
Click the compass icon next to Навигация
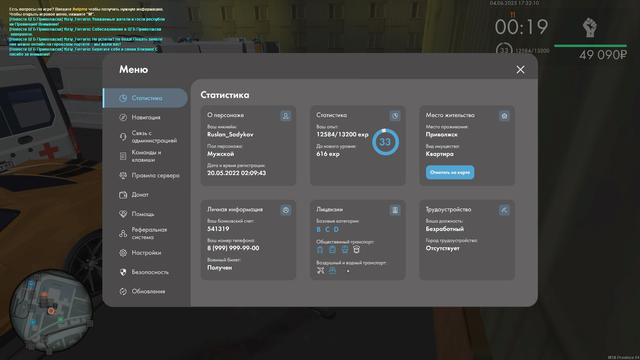click(x=123, y=118)
